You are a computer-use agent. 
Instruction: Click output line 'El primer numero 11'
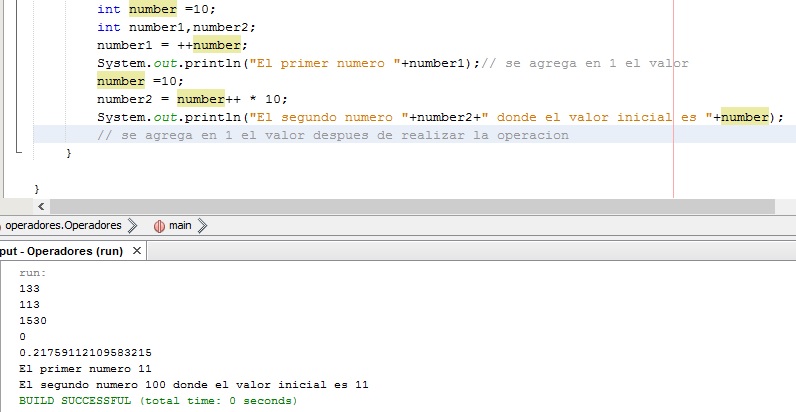(x=86, y=368)
